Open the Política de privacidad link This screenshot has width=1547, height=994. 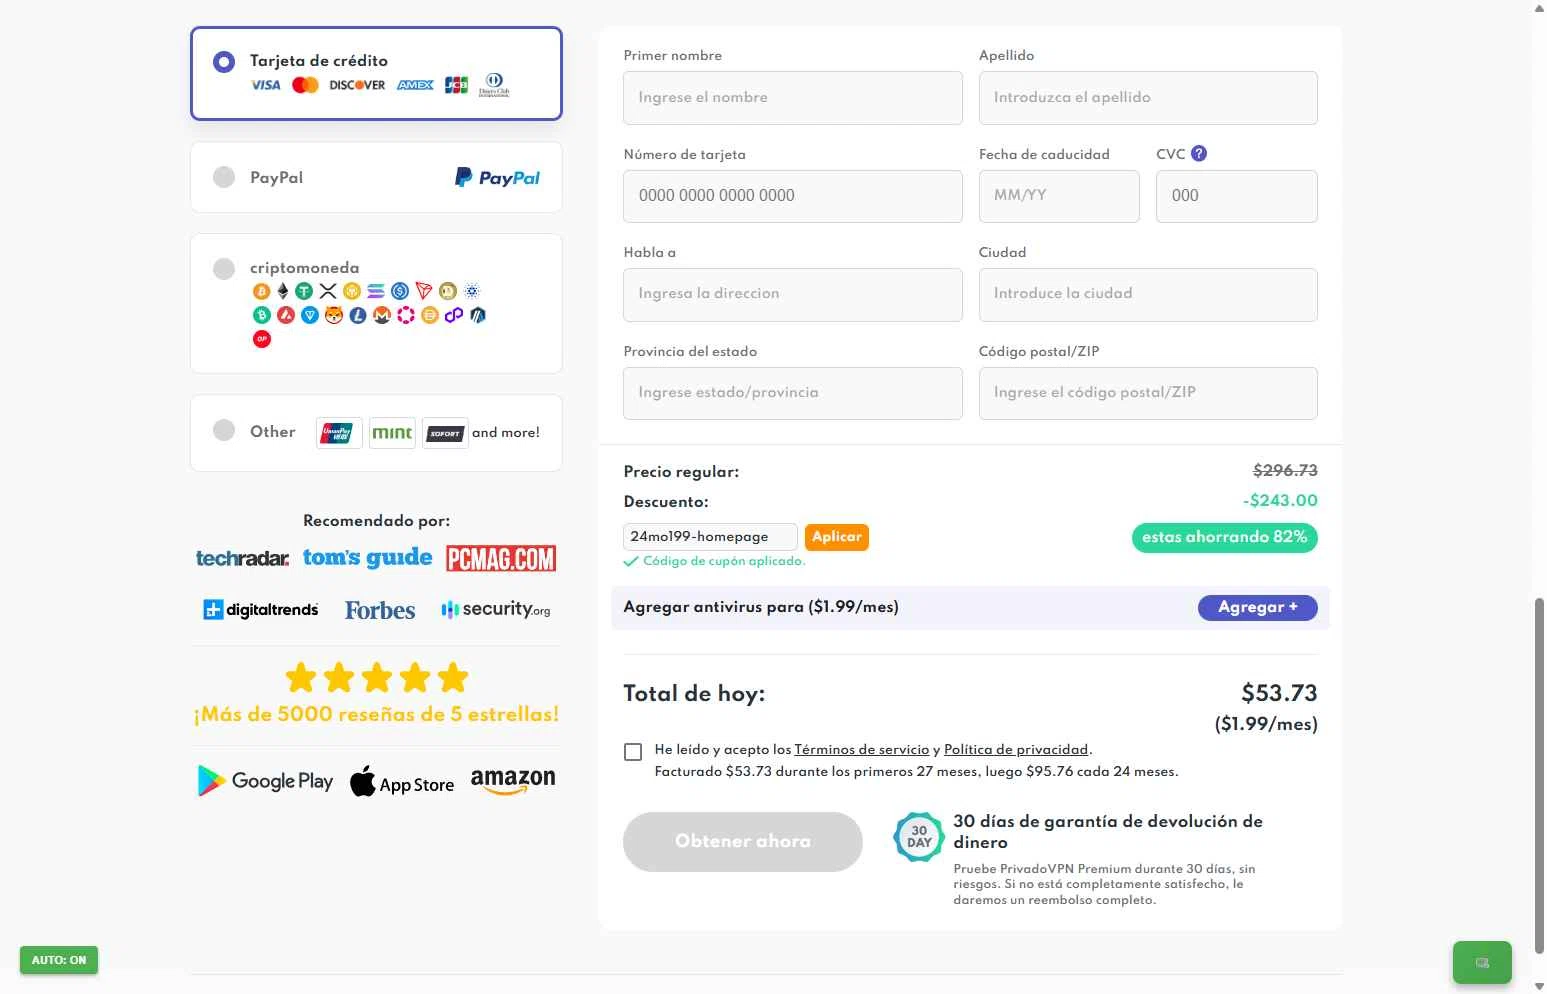pos(1016,749)
